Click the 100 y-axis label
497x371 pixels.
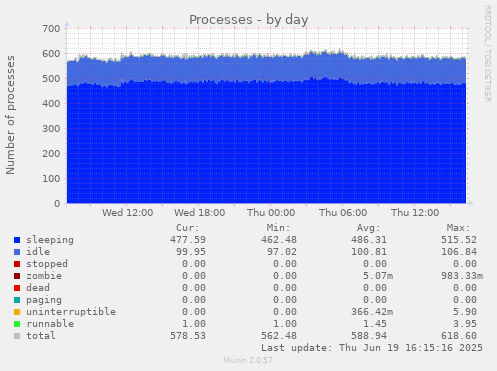tap(51, 178)
